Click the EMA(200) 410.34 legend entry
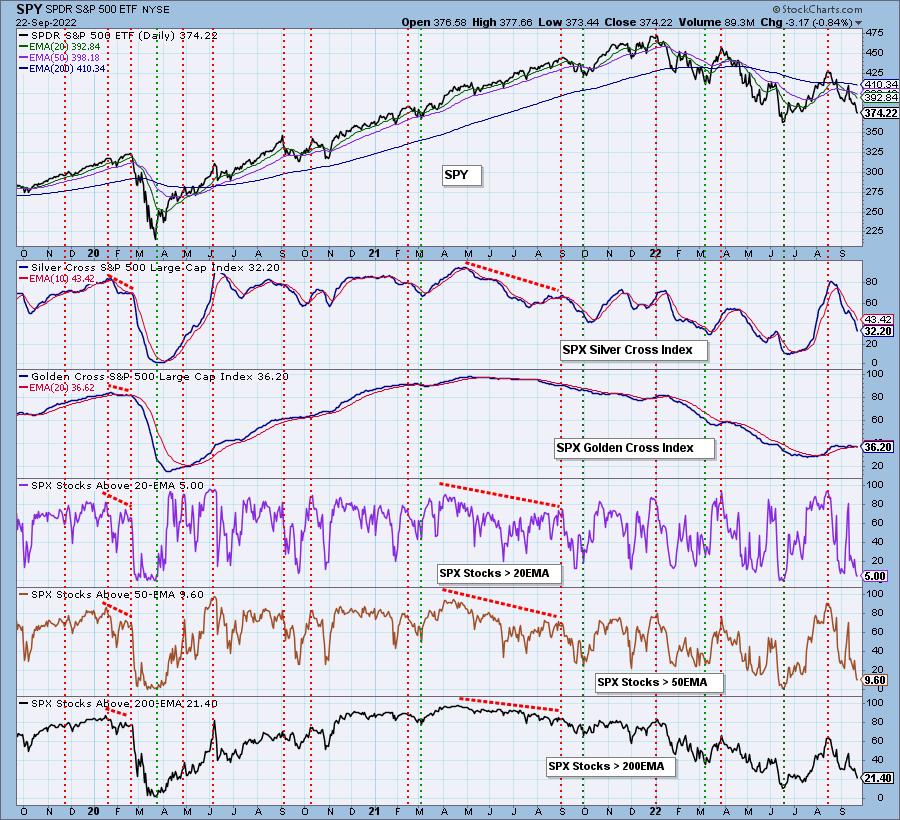 pos(62,68)
